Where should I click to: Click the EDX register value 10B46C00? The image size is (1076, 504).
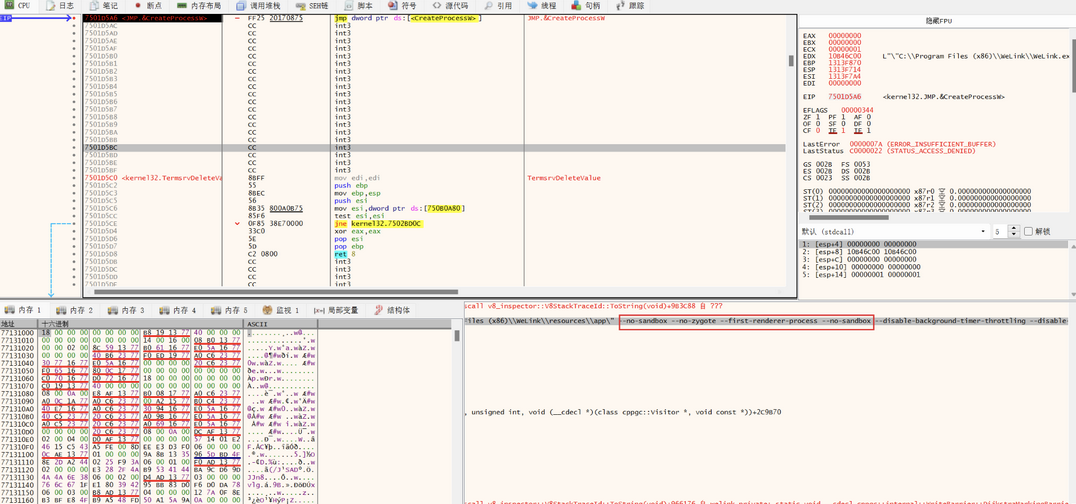click(x=844, y=56)
